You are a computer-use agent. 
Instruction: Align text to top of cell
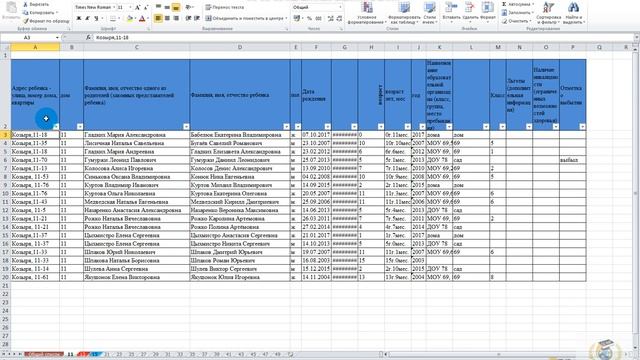pyautogui.click(x=158, y=7)
